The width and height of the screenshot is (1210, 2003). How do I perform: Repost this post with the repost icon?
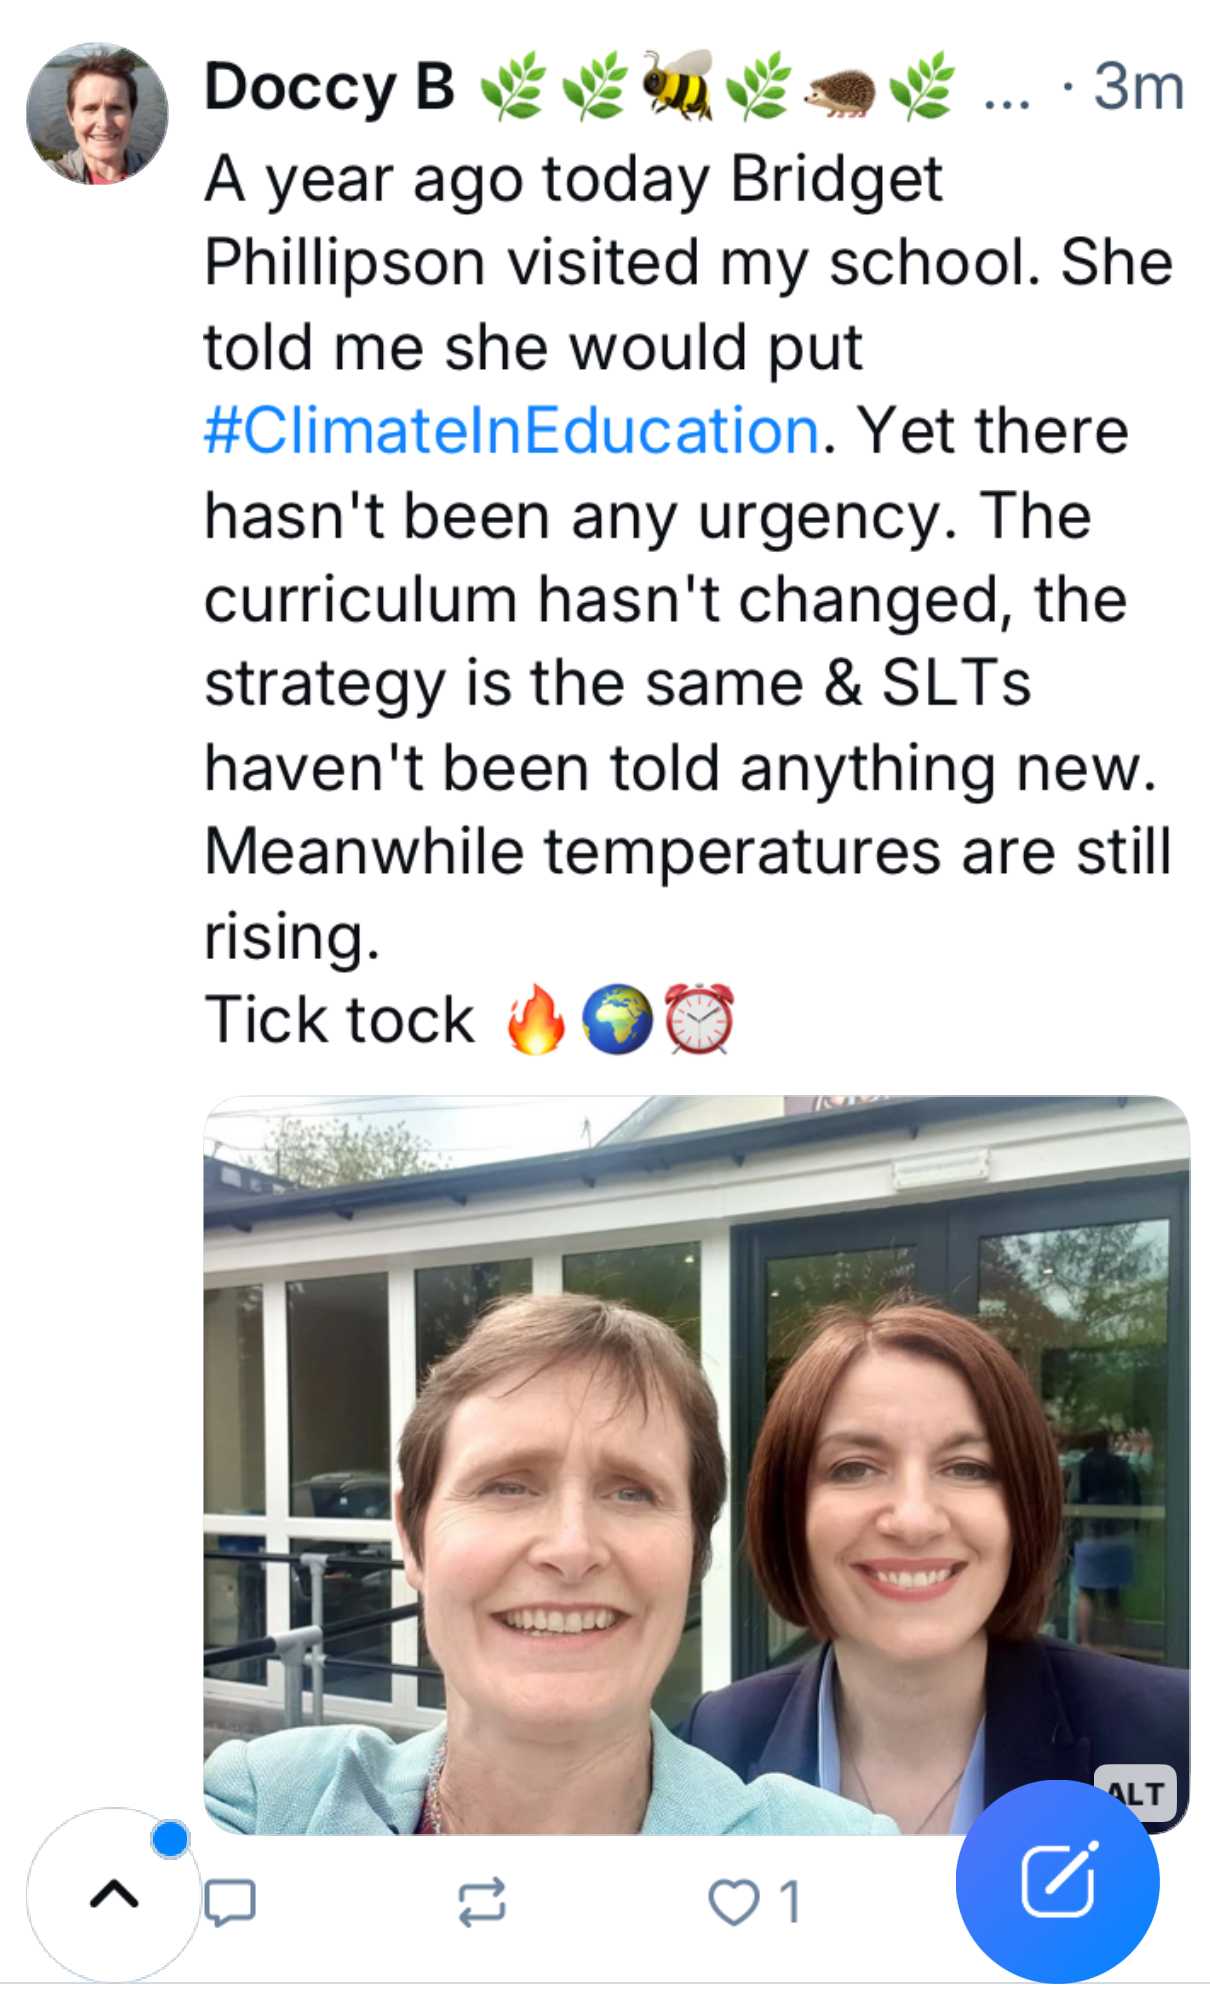click(x=482, y=1902)
